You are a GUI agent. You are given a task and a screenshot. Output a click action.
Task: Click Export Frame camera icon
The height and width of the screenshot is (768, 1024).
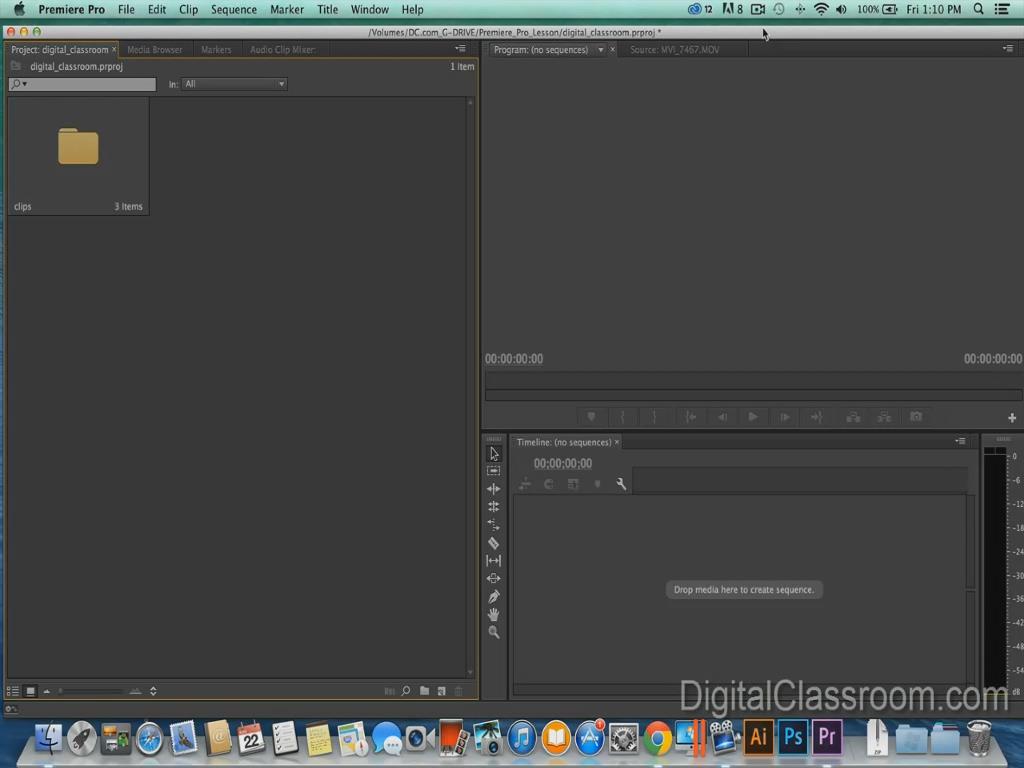pos(916,417)
